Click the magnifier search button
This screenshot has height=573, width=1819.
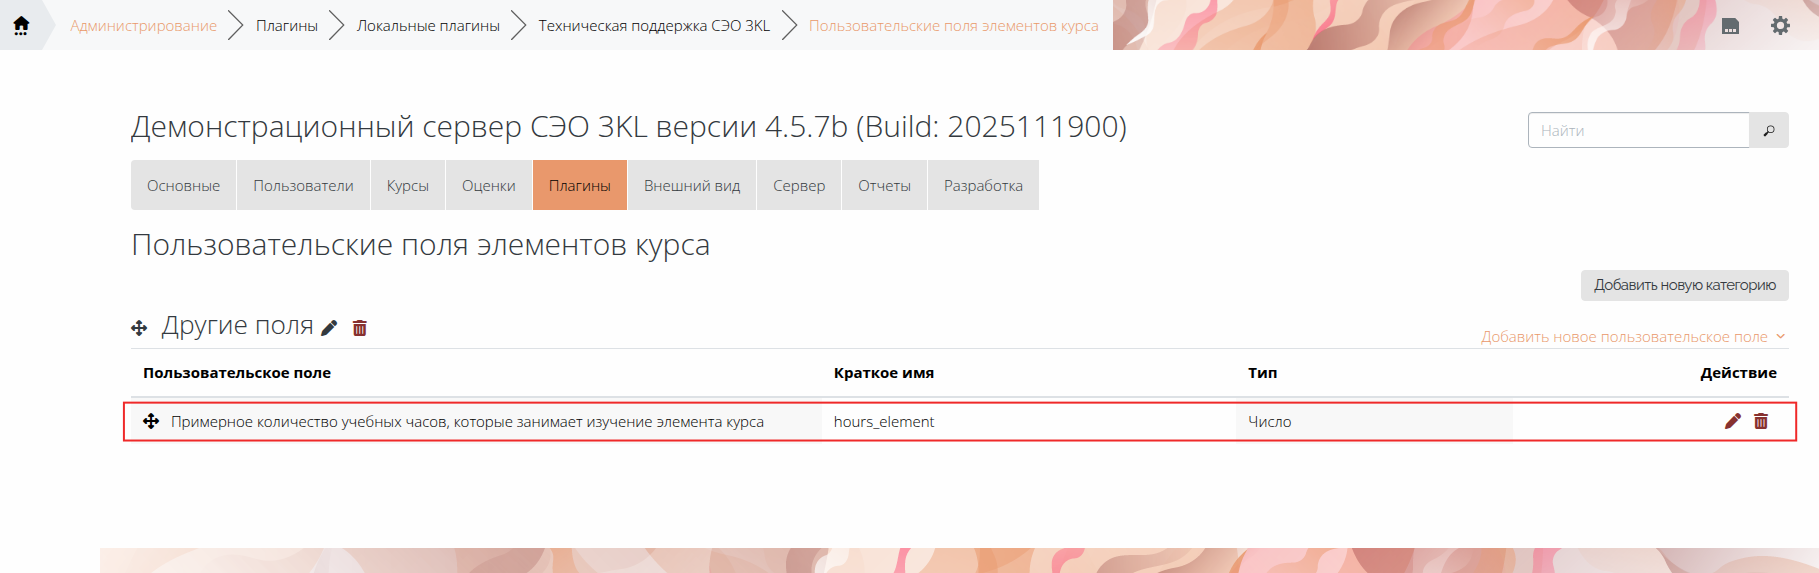1768,131
